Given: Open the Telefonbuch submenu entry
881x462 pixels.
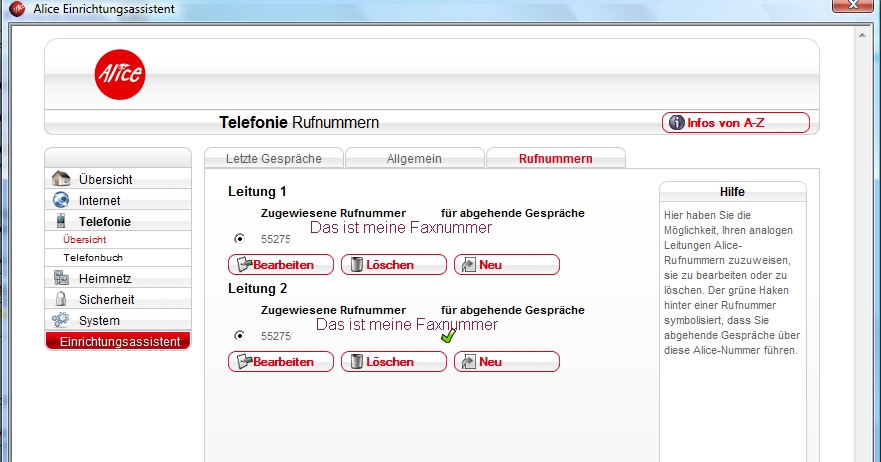Looking at the screenshot, I should [x=93, y=257].
